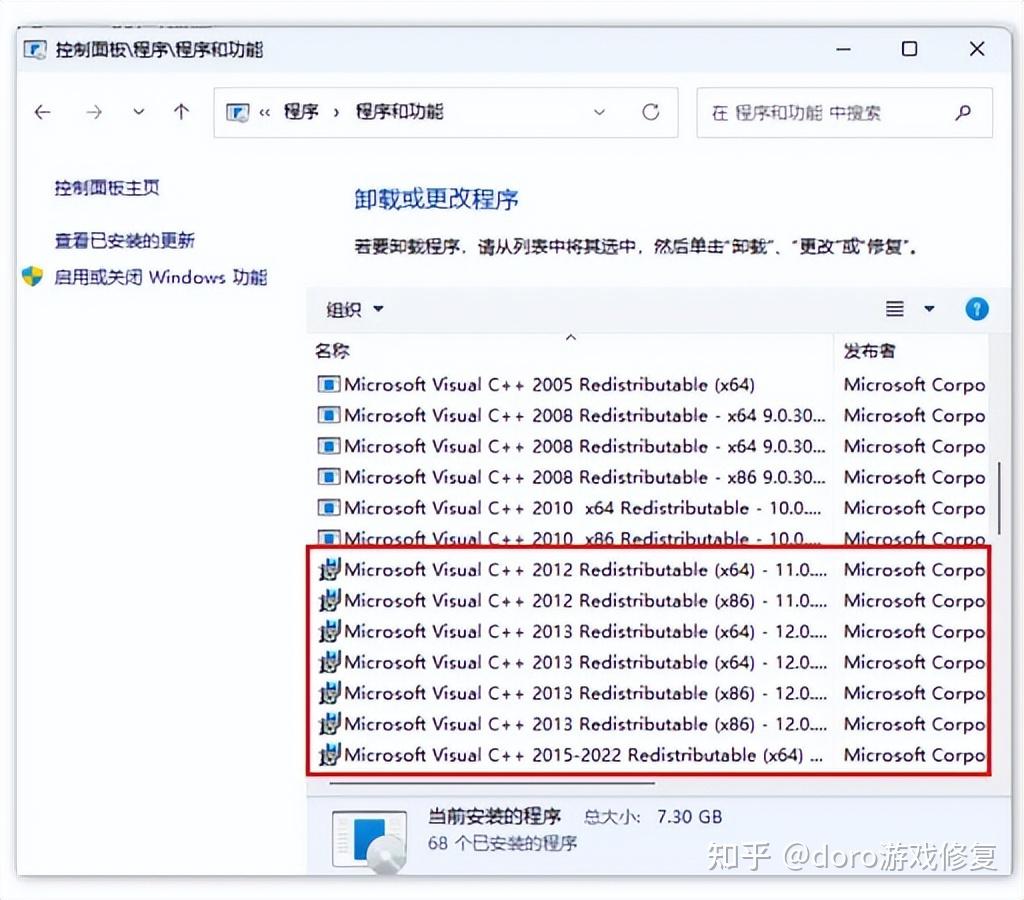Screen dimensions: 1024x900
Task: Select Visual C++ 2012 Redistributable (x64) 11.0
Action: [x=585, y=570]
